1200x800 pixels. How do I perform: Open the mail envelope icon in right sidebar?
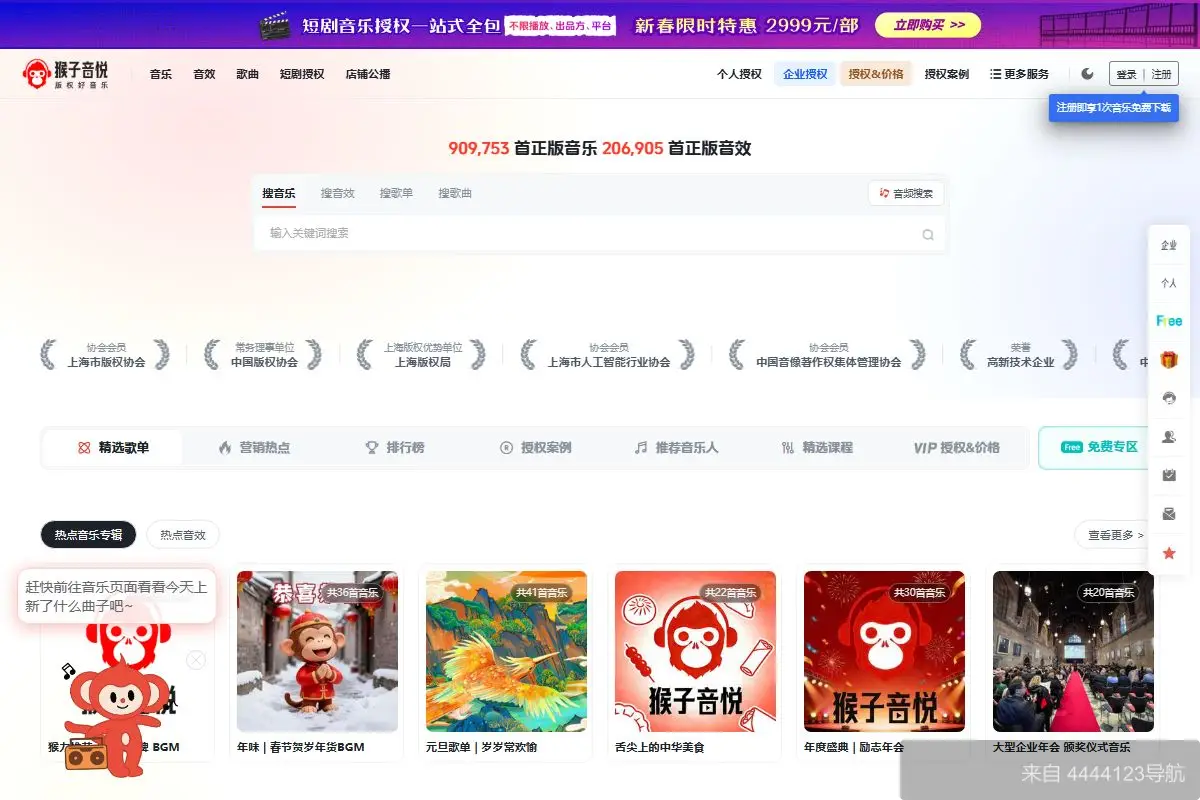(x=1168, y=513)
